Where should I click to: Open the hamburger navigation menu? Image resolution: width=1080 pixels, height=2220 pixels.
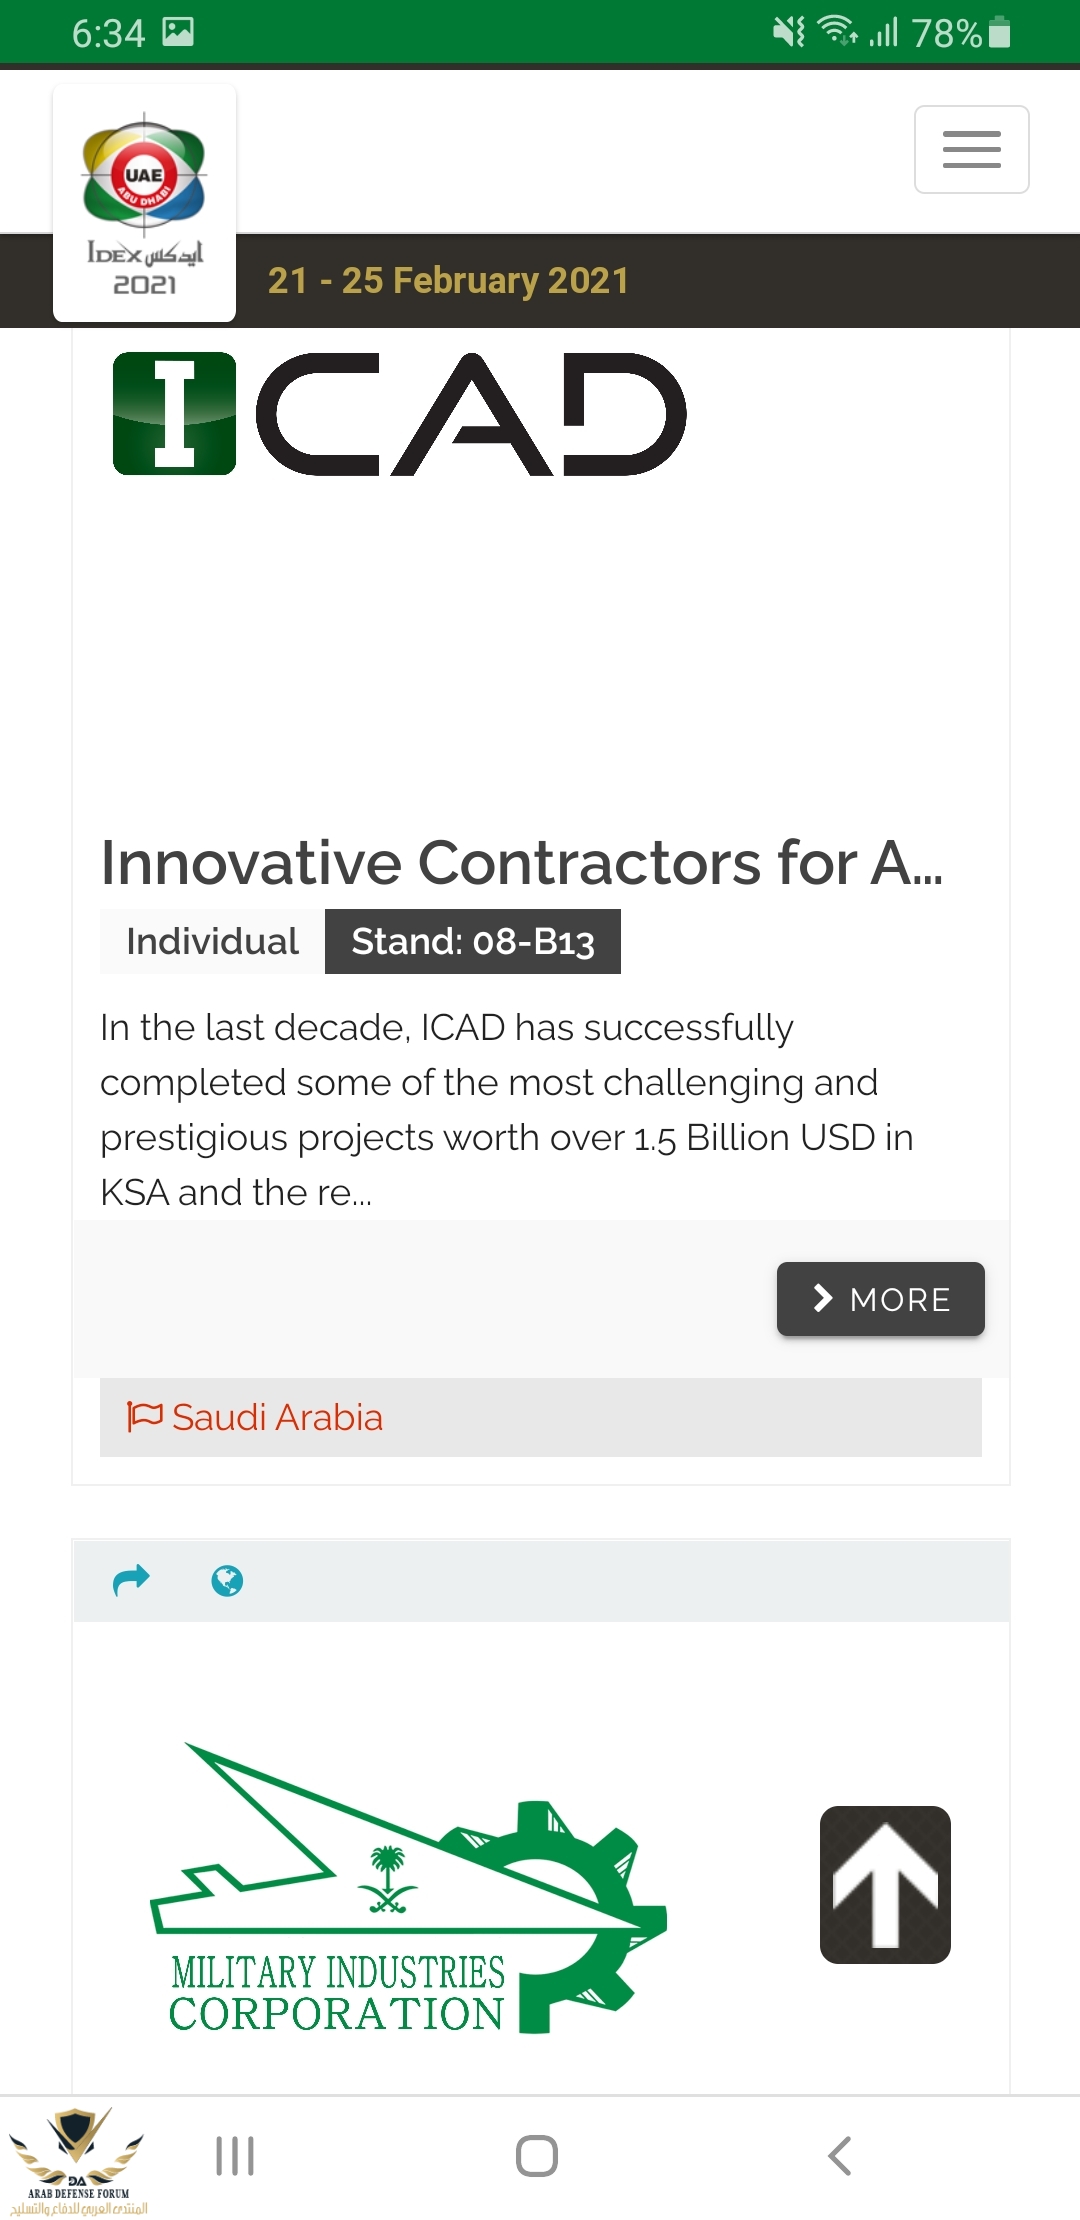(971, 149)
